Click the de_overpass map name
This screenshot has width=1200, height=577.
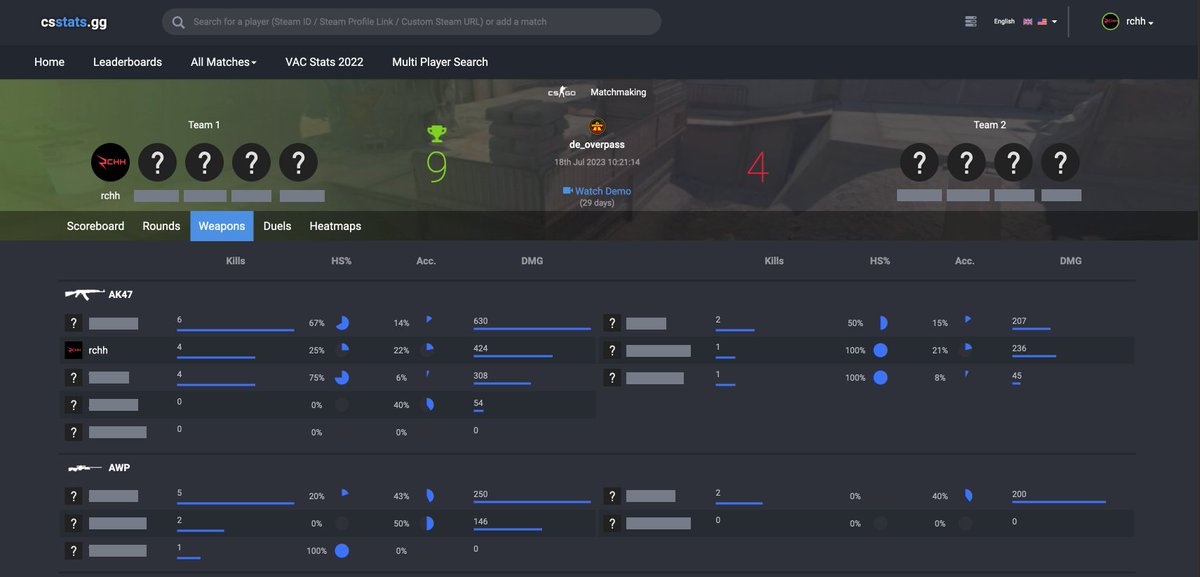pyautogui.click(x=597, y=145)
